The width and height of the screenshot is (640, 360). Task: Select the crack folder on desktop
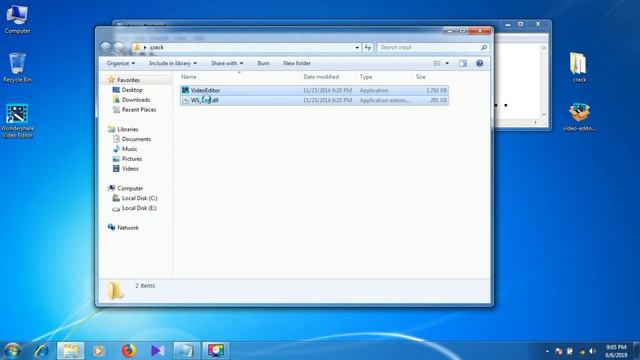coord(579,68)
